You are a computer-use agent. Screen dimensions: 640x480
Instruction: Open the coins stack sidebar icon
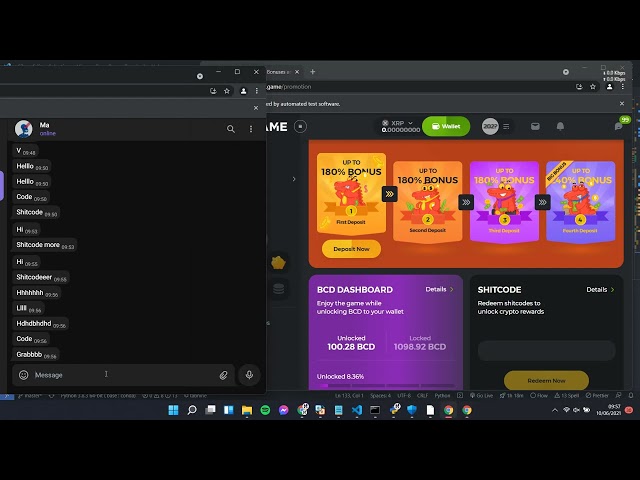click(x=278, y=289)
